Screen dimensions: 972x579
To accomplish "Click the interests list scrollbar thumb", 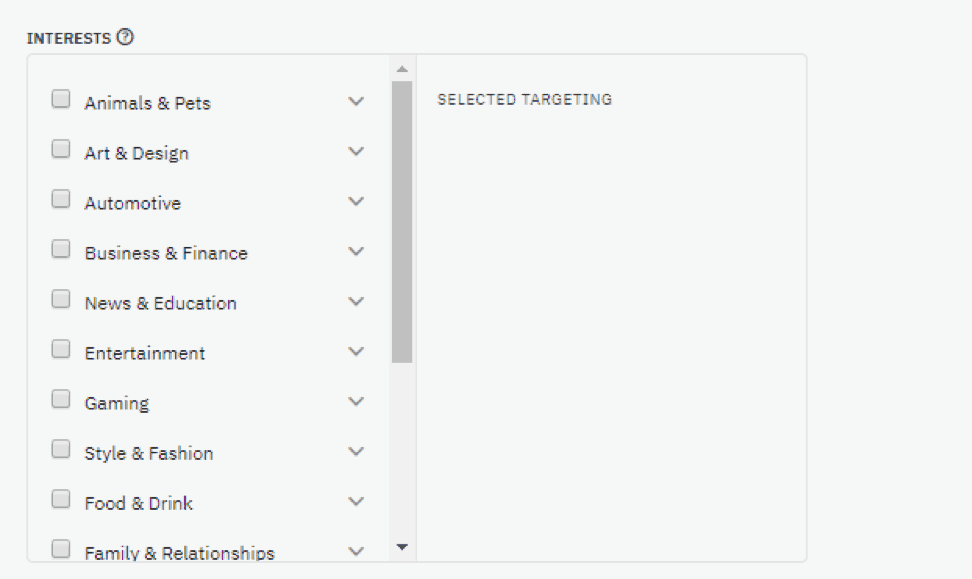I will click(x=402, y=222).
